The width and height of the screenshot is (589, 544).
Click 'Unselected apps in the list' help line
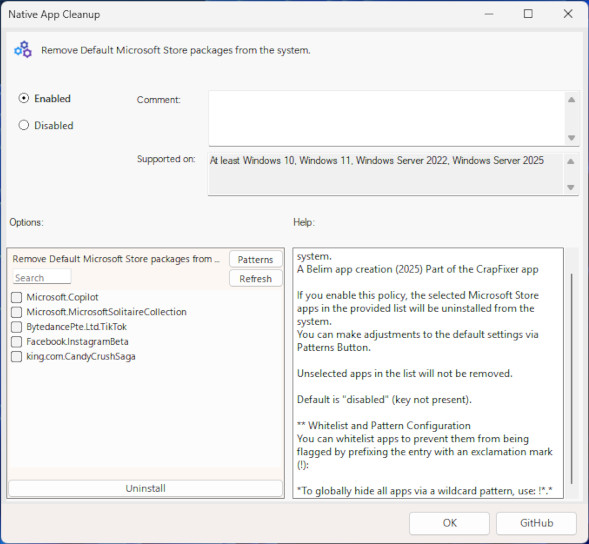point(405,373)
